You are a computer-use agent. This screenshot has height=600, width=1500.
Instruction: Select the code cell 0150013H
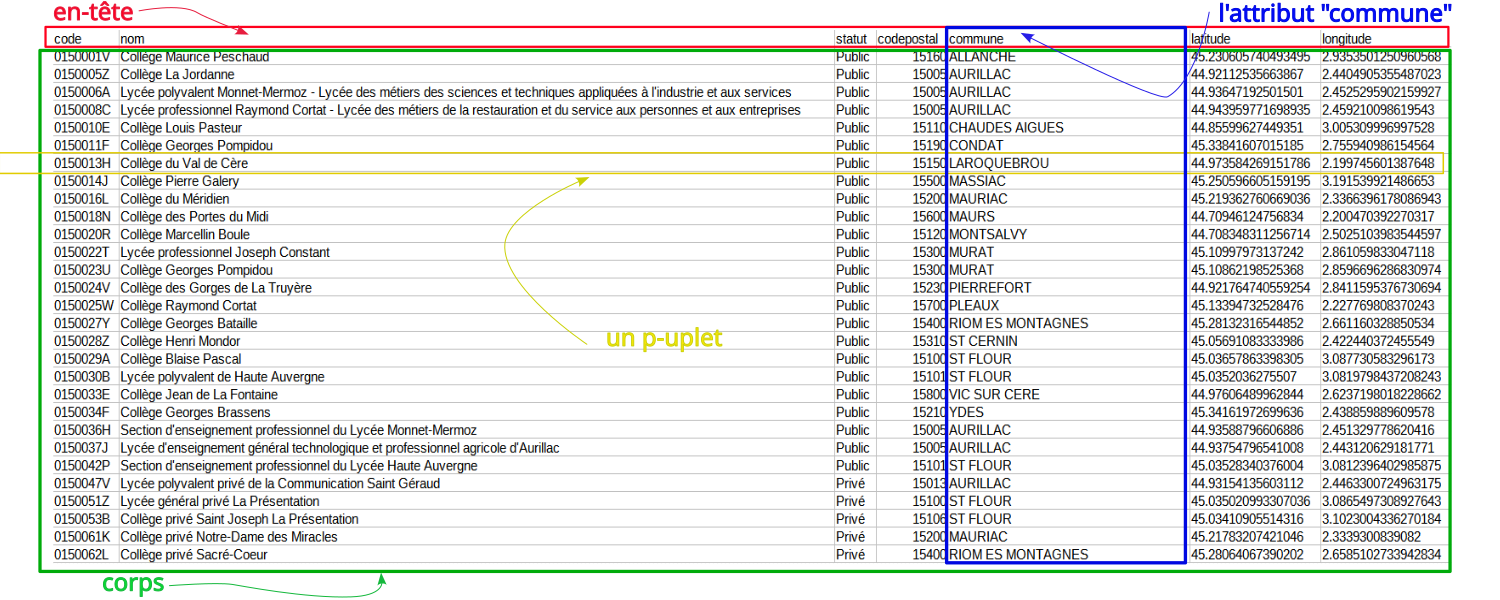click(x=82, y=163)
